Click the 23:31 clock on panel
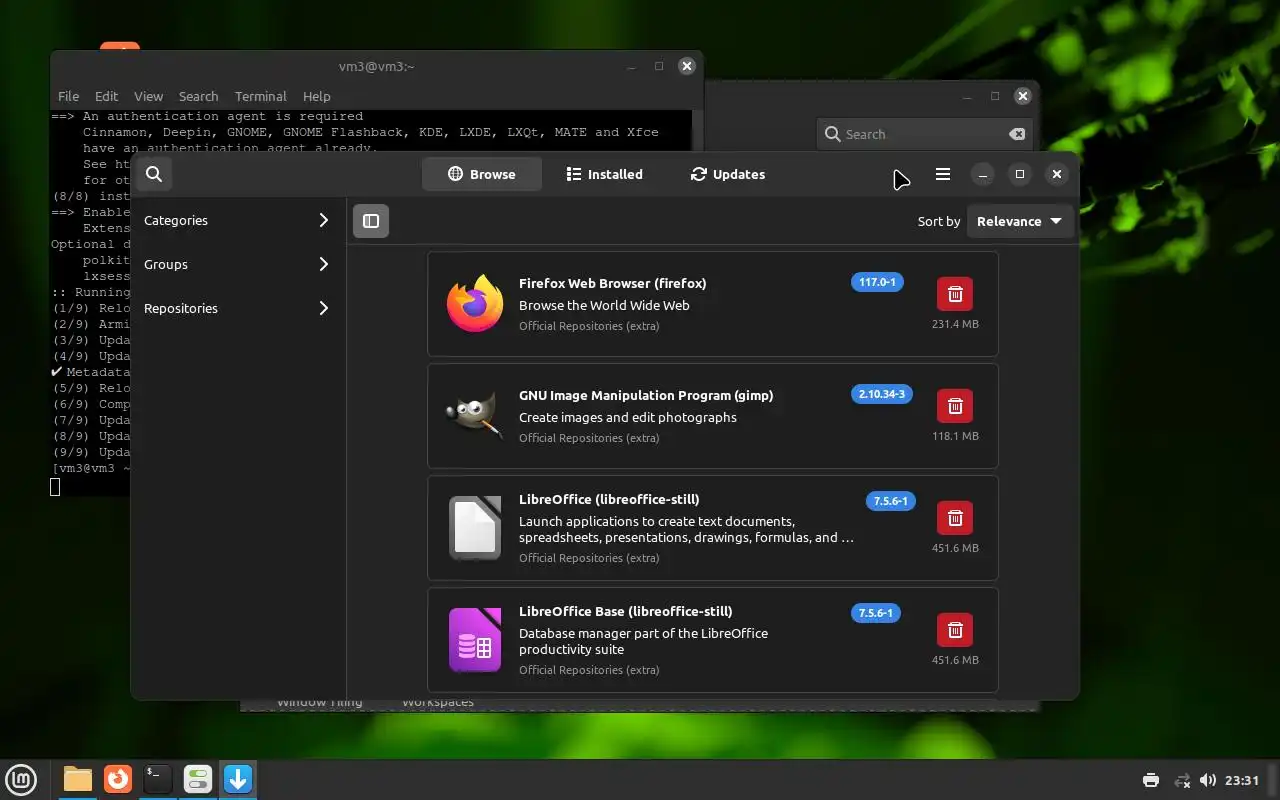The image size is (1280, 800). coord(1242,780)
